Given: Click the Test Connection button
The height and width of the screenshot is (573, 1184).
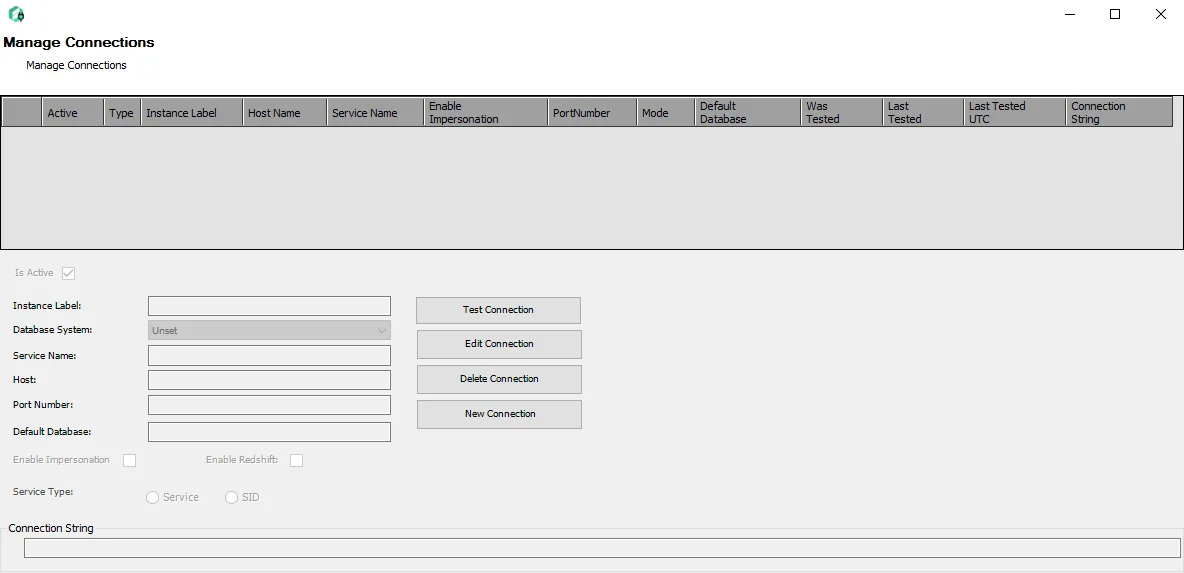Looking at the screenshot, I should [498, 310].
